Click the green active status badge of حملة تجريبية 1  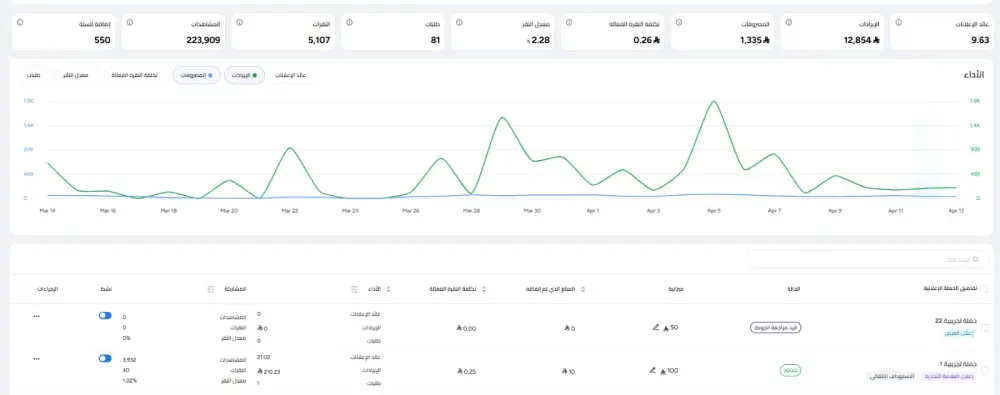click(x=790, y=370)
